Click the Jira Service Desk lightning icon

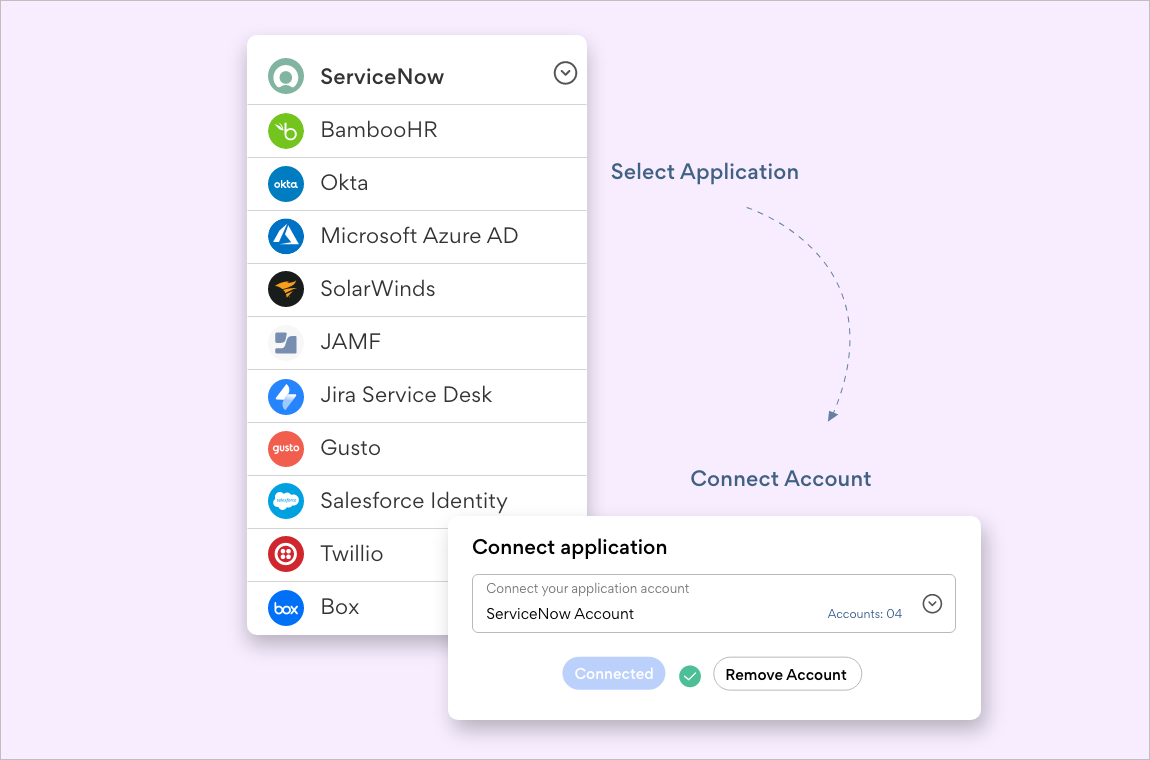(286, 397)
